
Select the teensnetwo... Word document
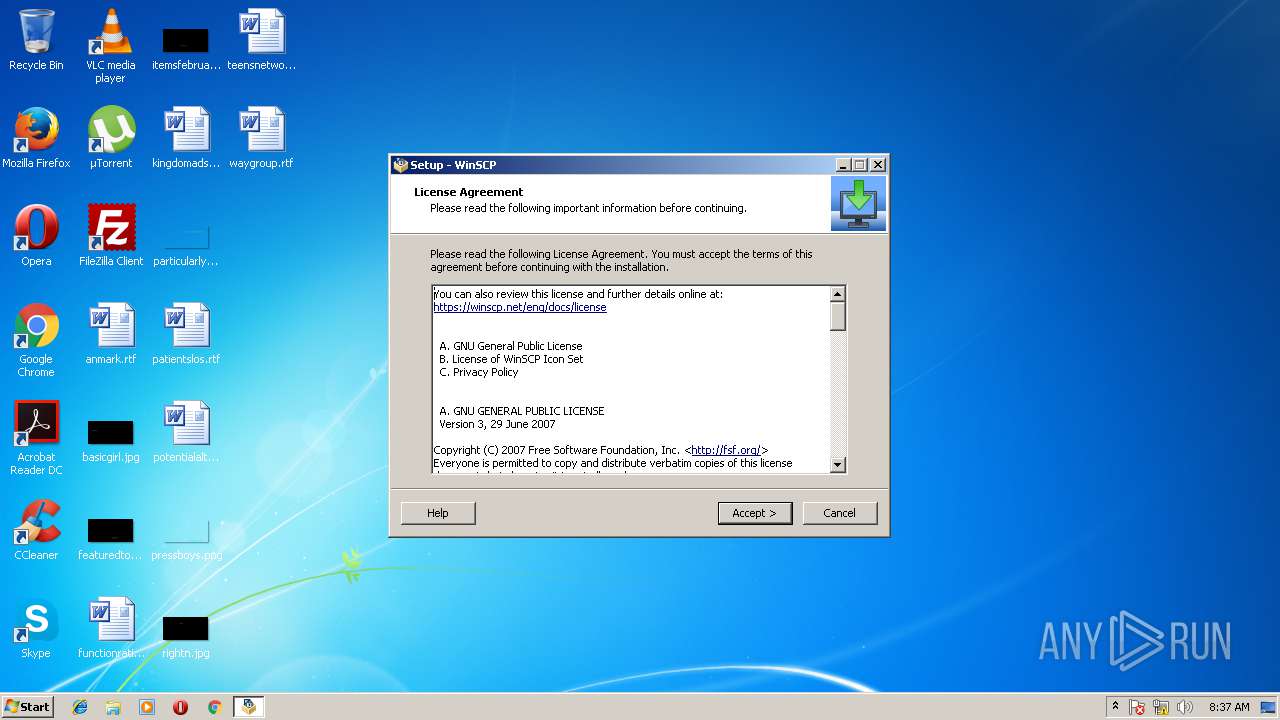[x=261, y=41]
